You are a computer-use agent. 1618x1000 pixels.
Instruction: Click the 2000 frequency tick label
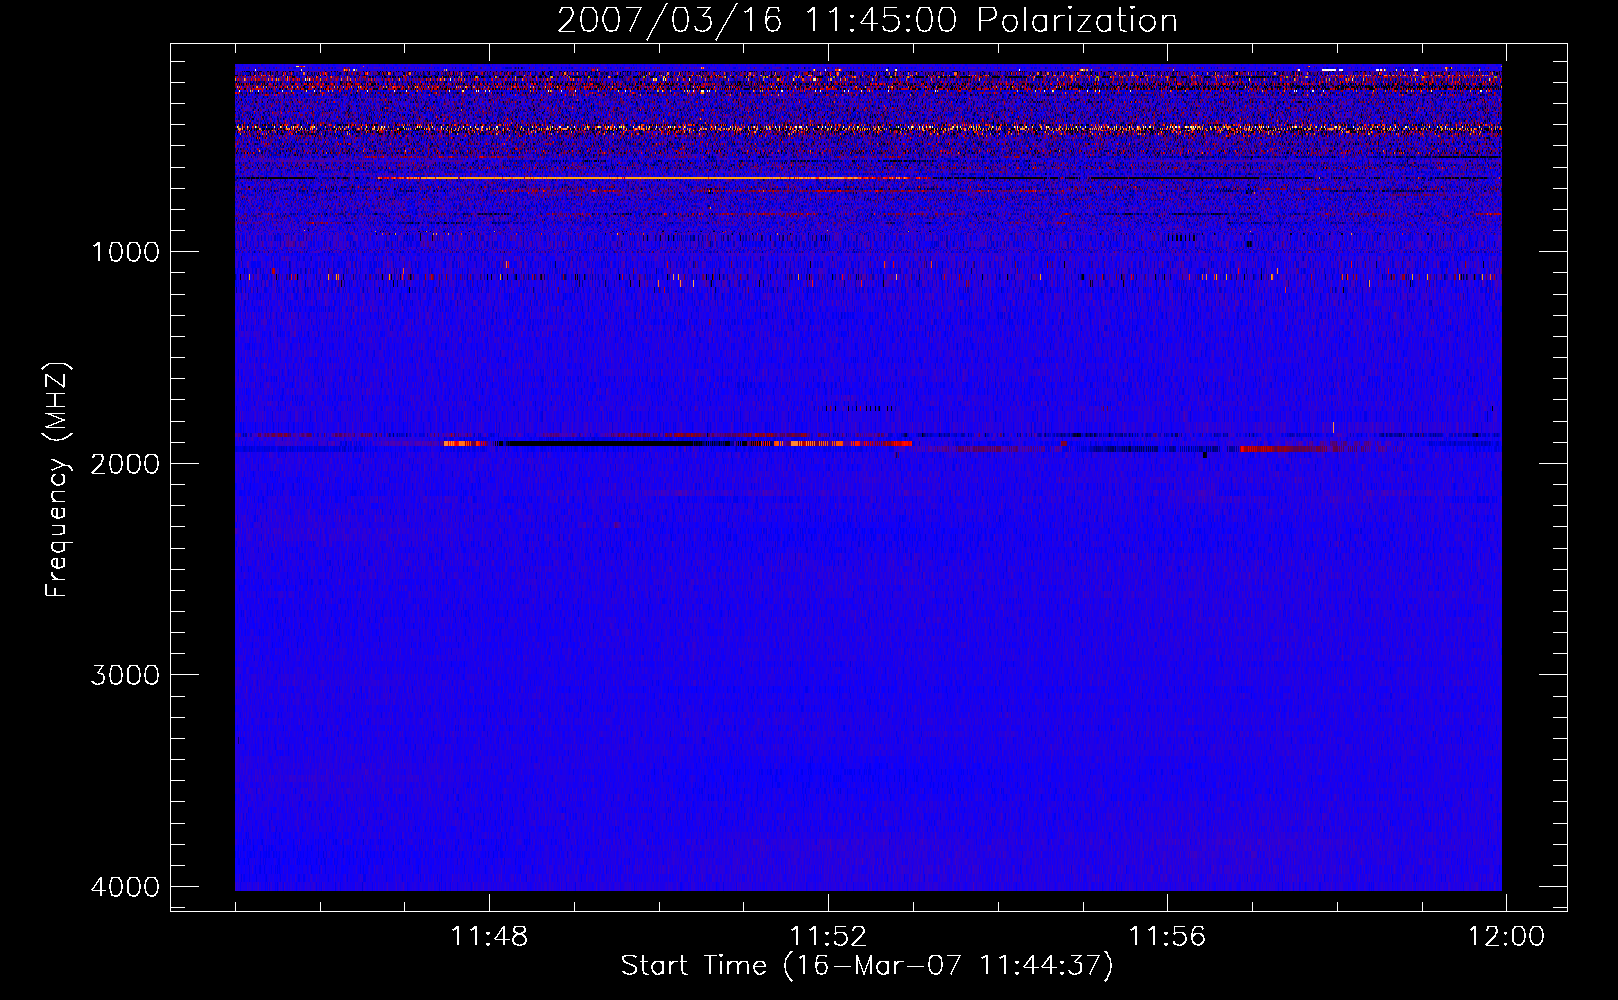pos(125,463)
